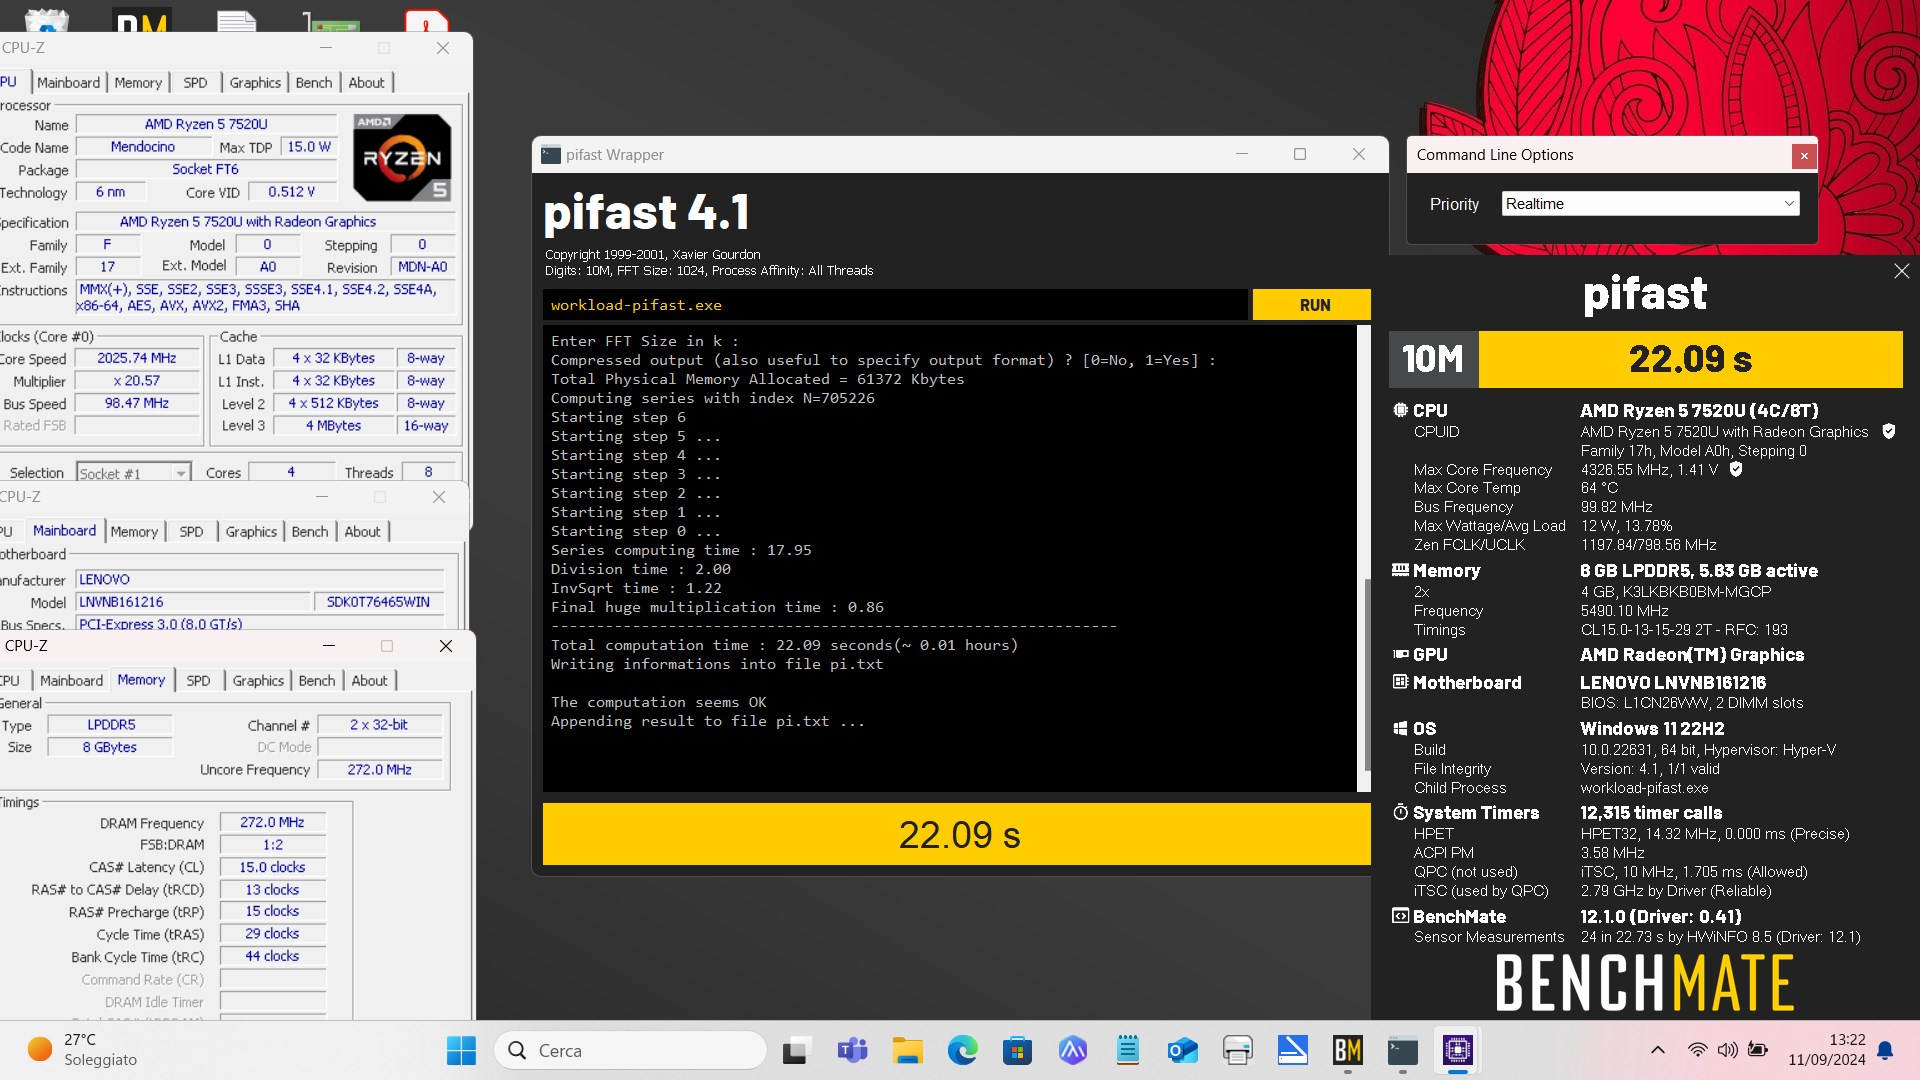Click the 'Total computation time : 22.09 seconds' line
1920x1080 pixels.
click(784, 645)
